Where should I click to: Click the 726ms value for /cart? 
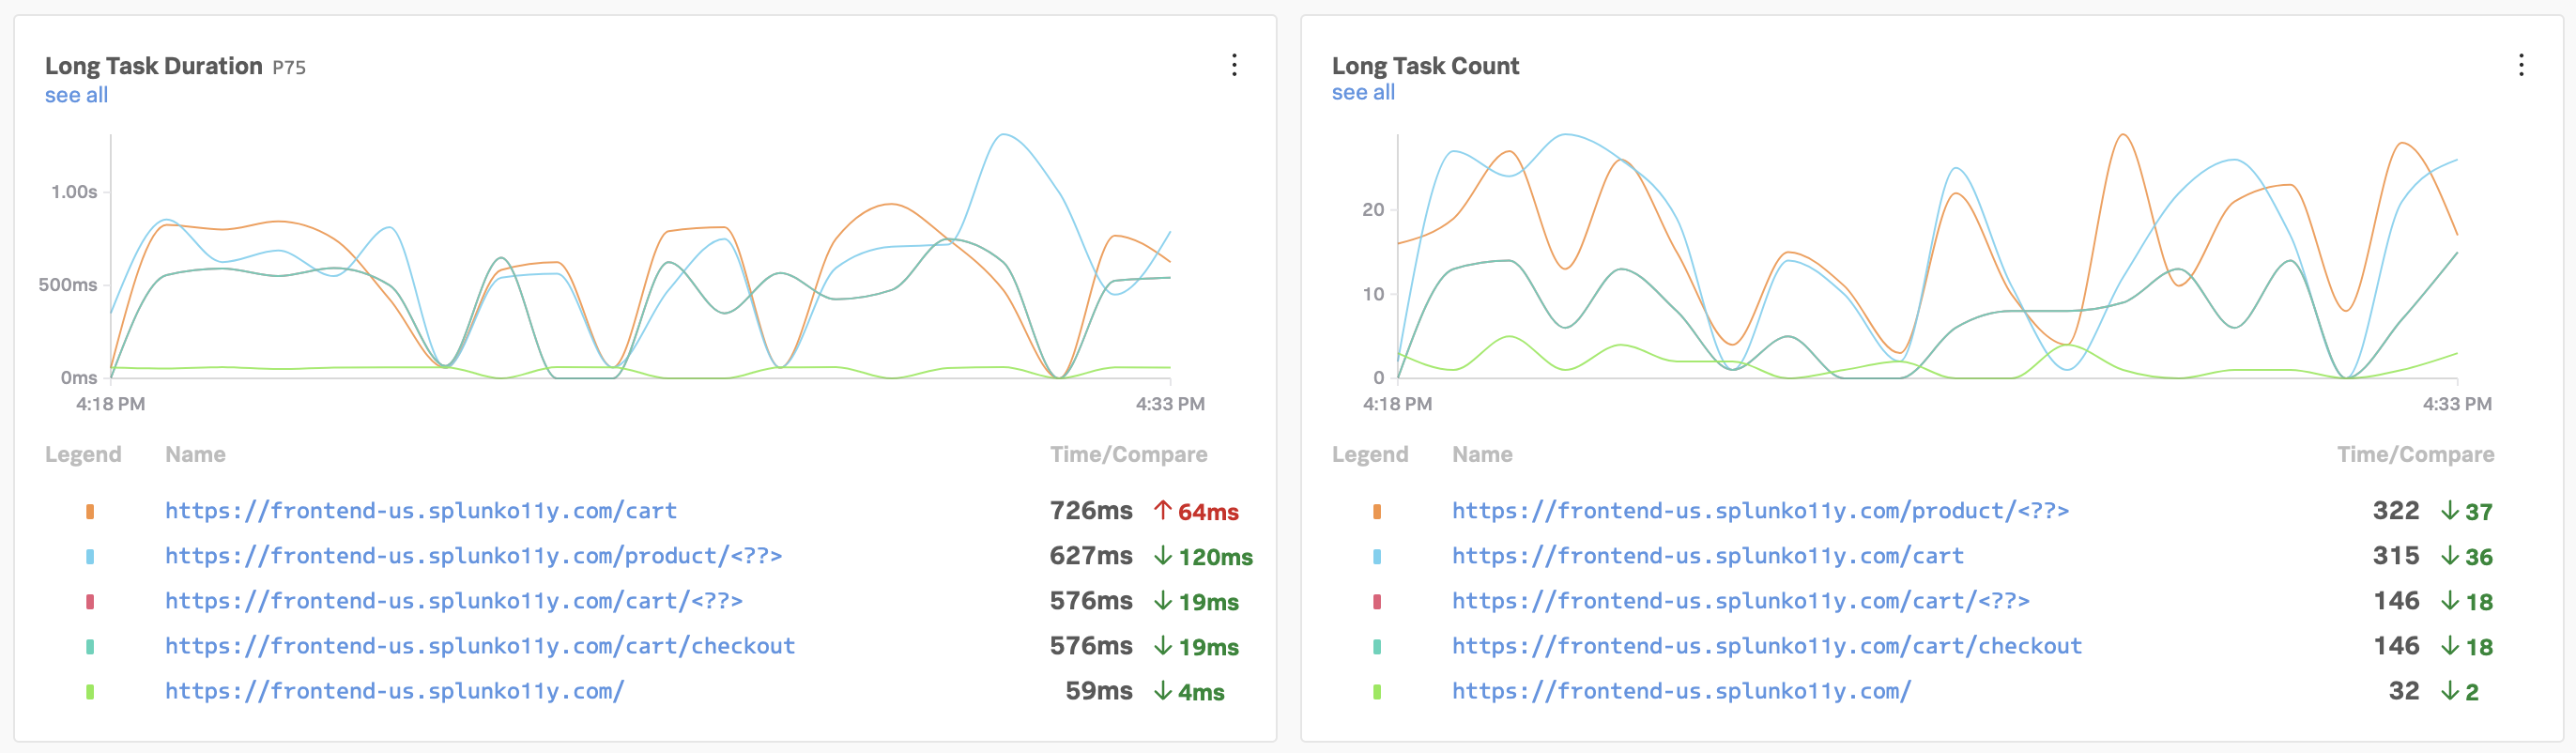pos(1090,511)
